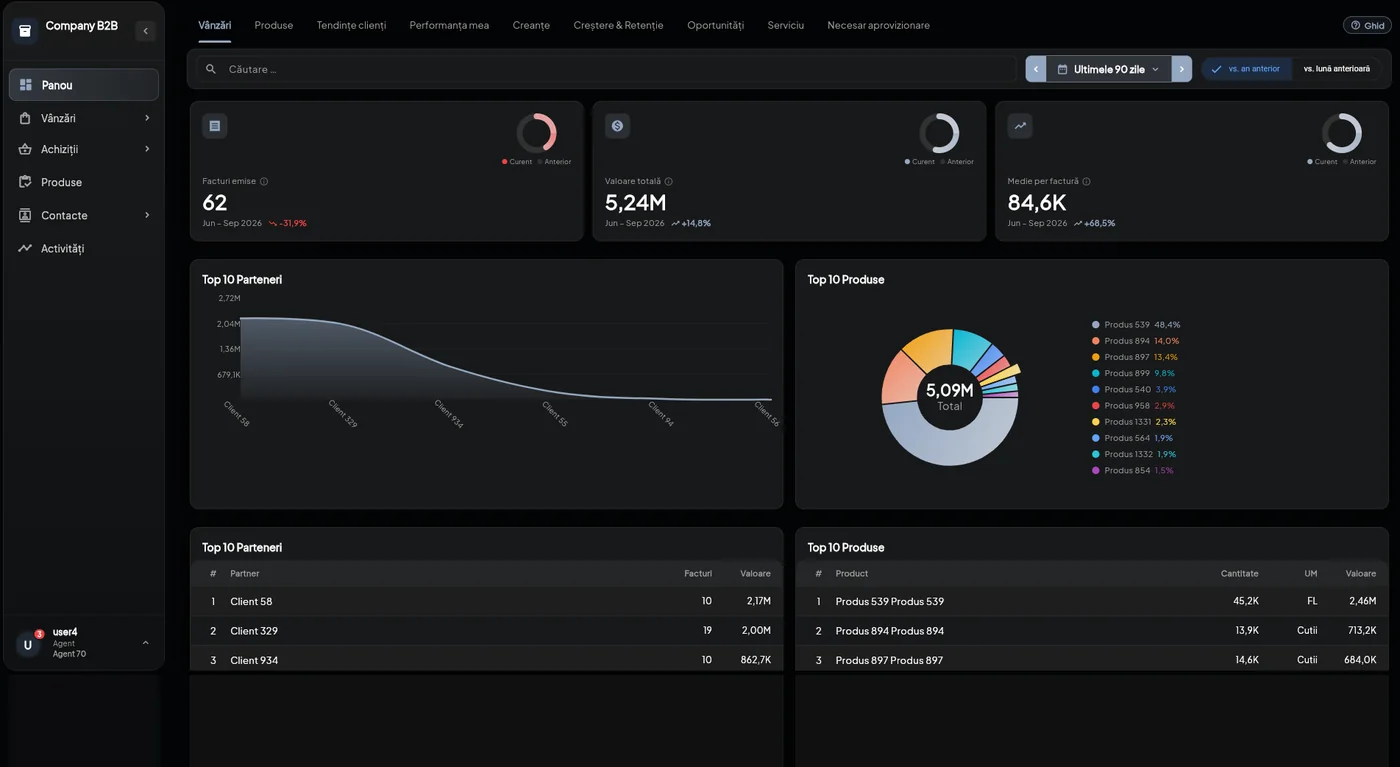Expand the Contacte sidebar submenu
This screenshot has width=1400, height=767.
click(147, 215)
